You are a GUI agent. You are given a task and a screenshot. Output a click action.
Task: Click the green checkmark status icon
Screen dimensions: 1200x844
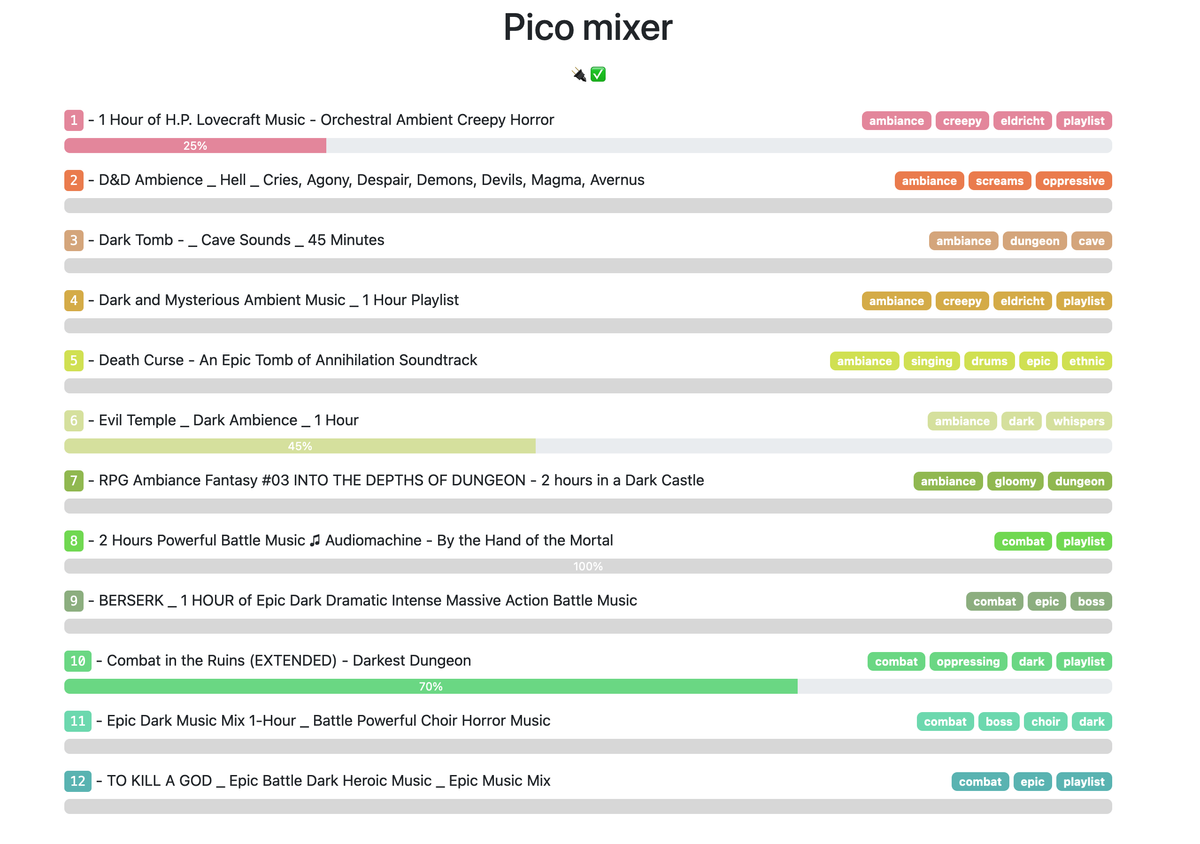[x=598, y=73]
